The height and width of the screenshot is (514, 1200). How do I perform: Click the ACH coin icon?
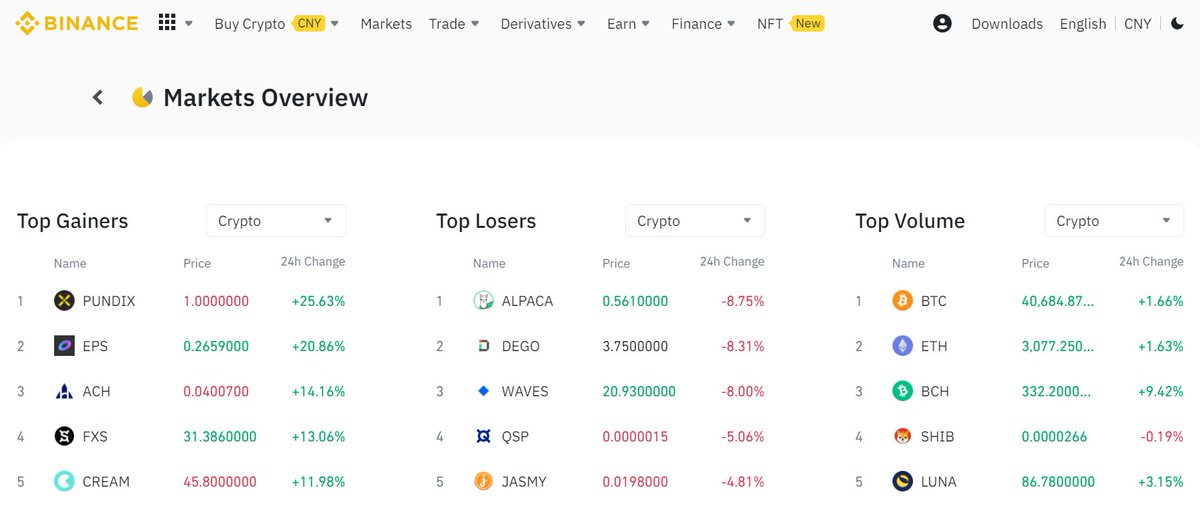[x=64, y=391]
